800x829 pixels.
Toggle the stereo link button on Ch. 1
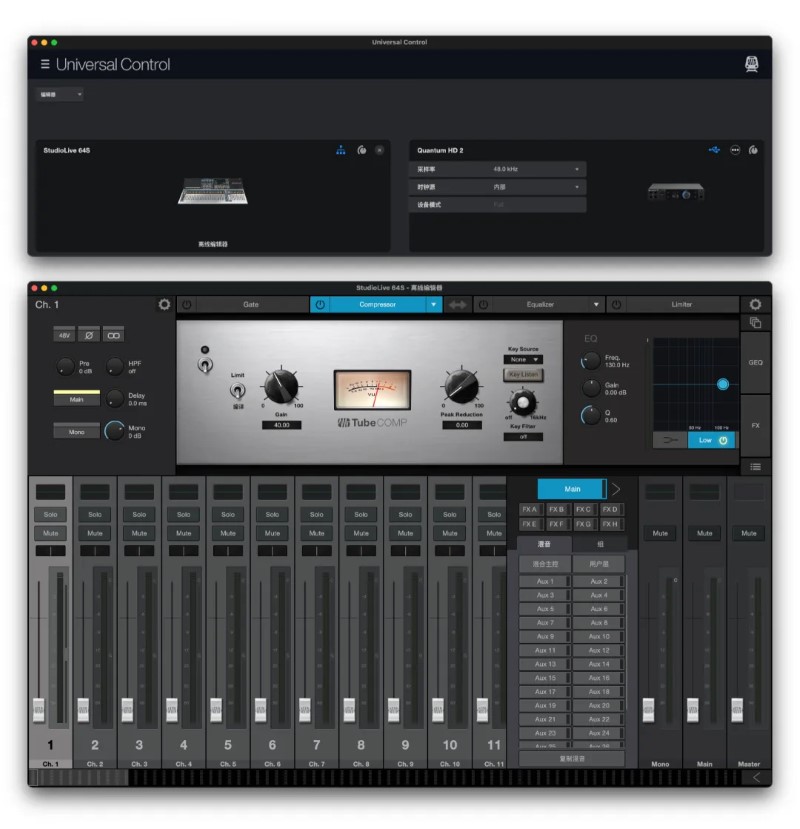click(113, 335)
